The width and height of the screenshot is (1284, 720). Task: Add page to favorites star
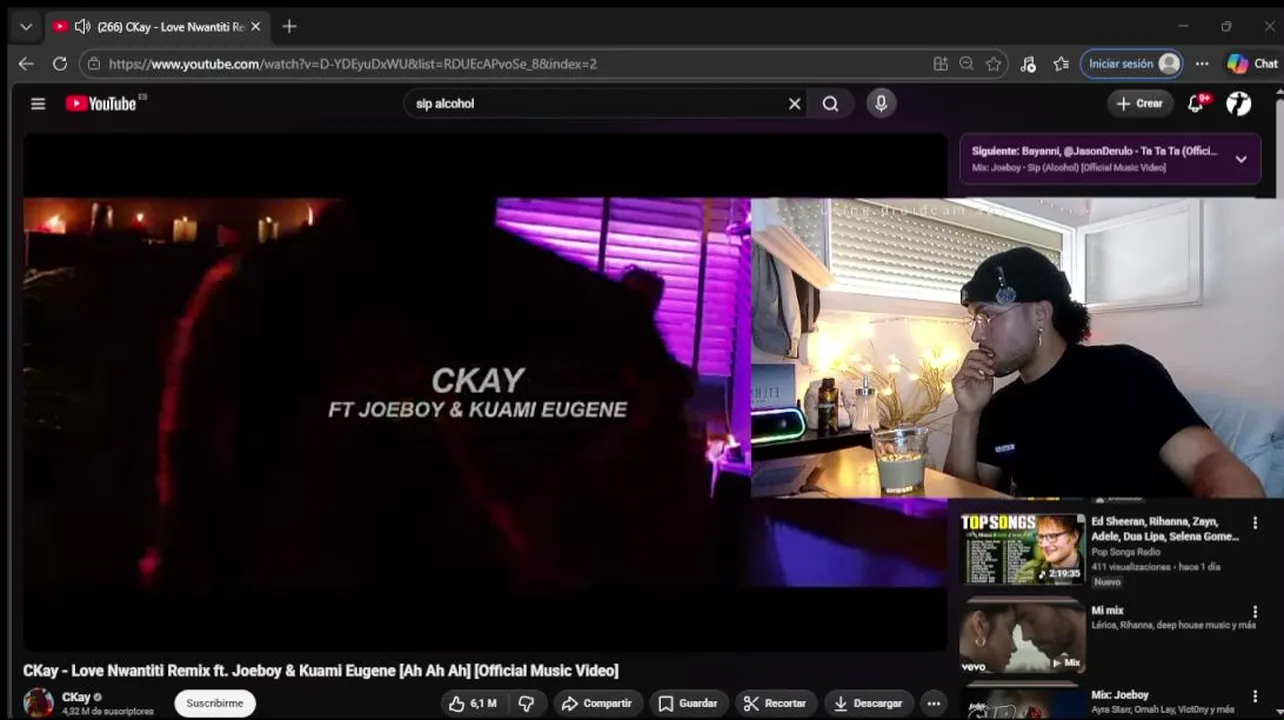pyautogui.click(x=993, y=64)
